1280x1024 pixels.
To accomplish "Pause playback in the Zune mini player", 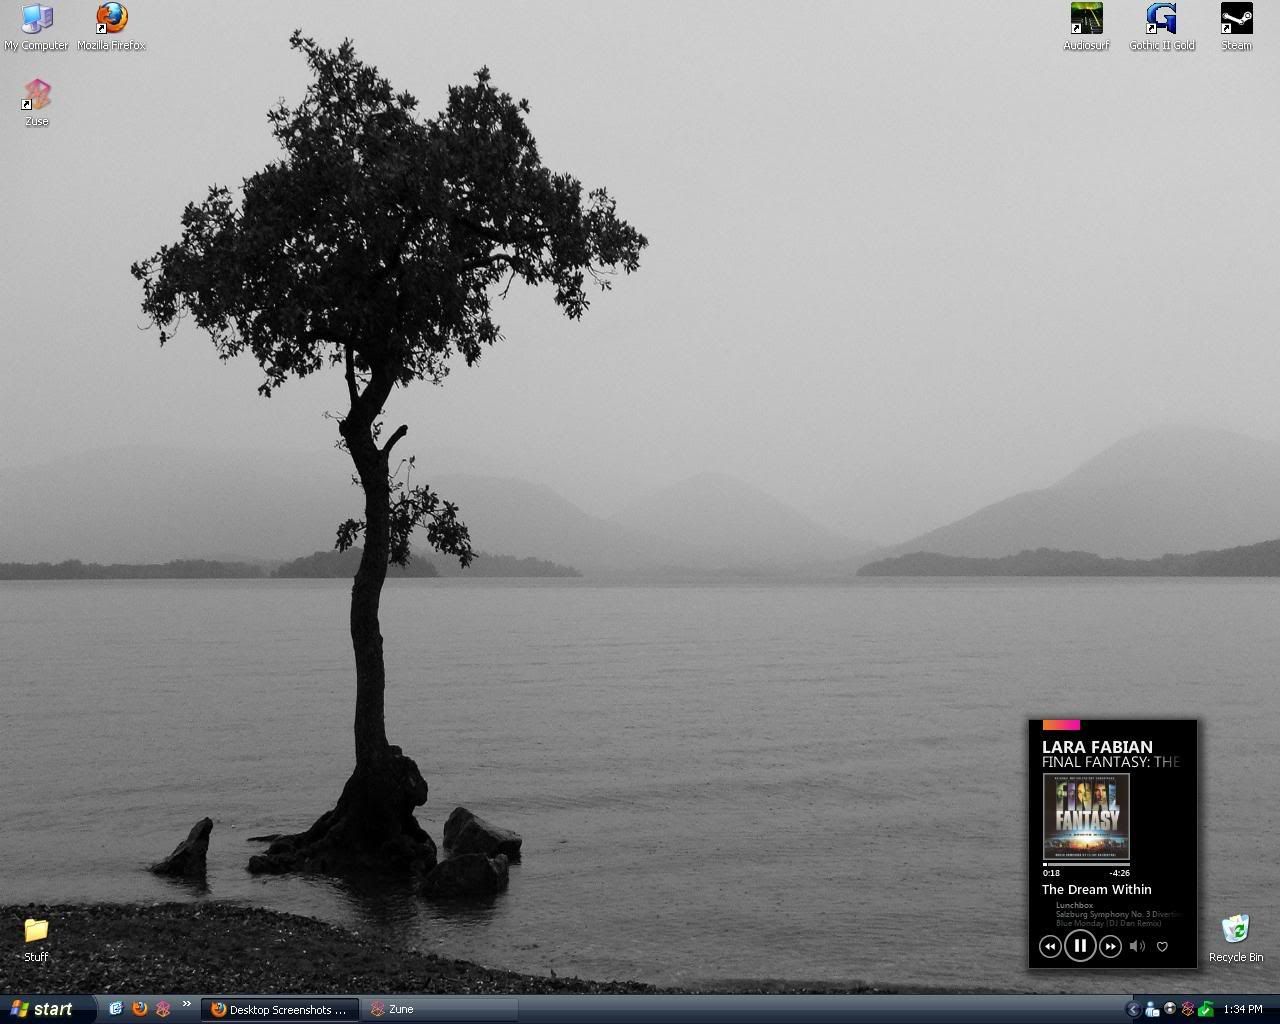I will tap(1080, 945).
